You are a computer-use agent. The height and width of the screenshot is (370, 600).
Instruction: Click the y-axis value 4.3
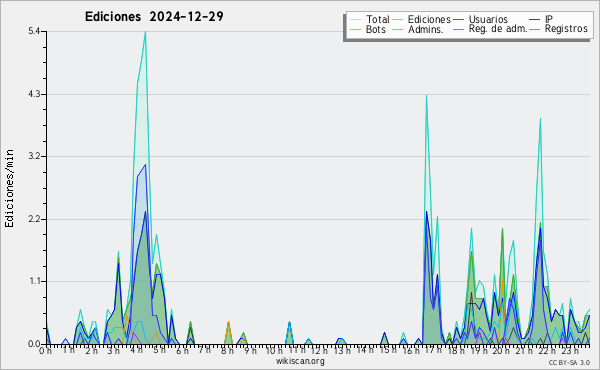(34, 94)
